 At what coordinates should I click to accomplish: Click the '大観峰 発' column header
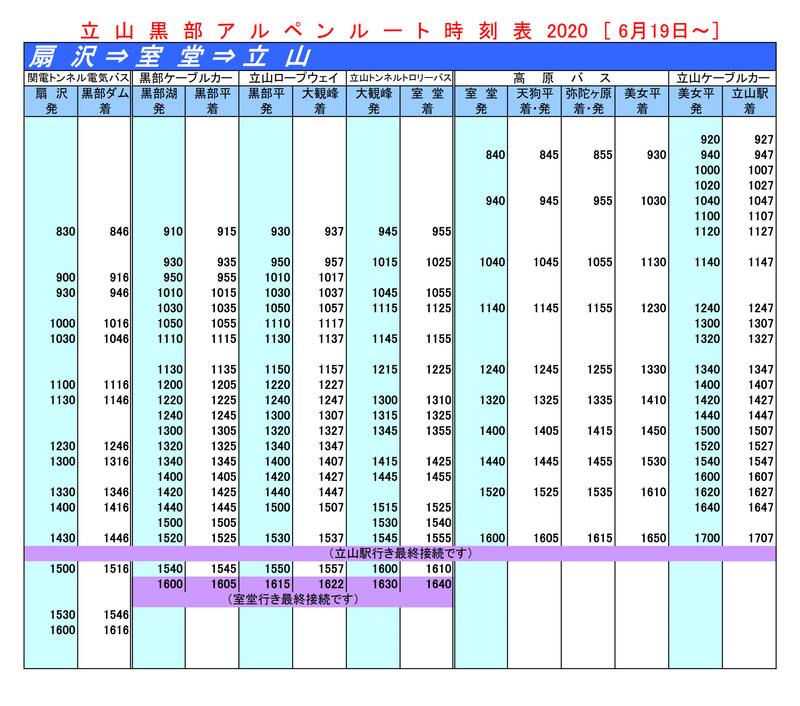click(x=373, y=101)
